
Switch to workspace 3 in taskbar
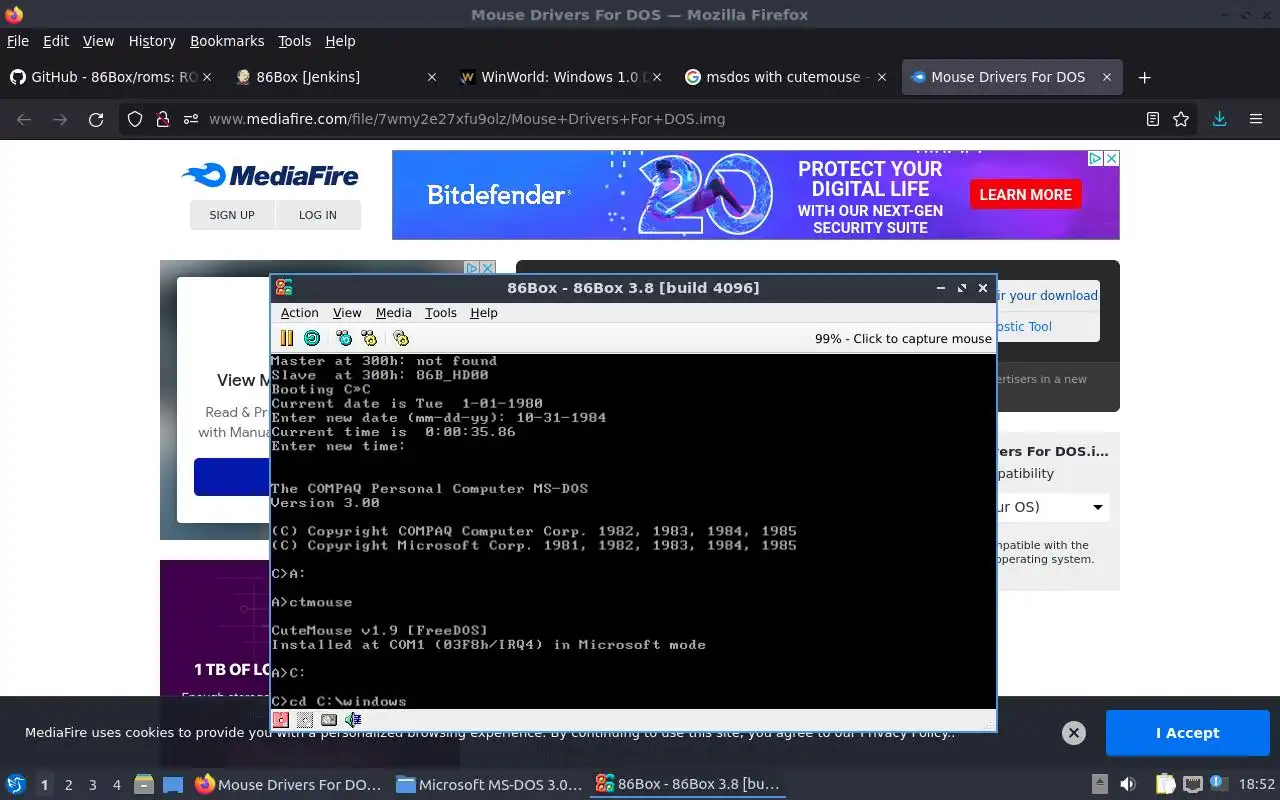[x=92, y=785]
